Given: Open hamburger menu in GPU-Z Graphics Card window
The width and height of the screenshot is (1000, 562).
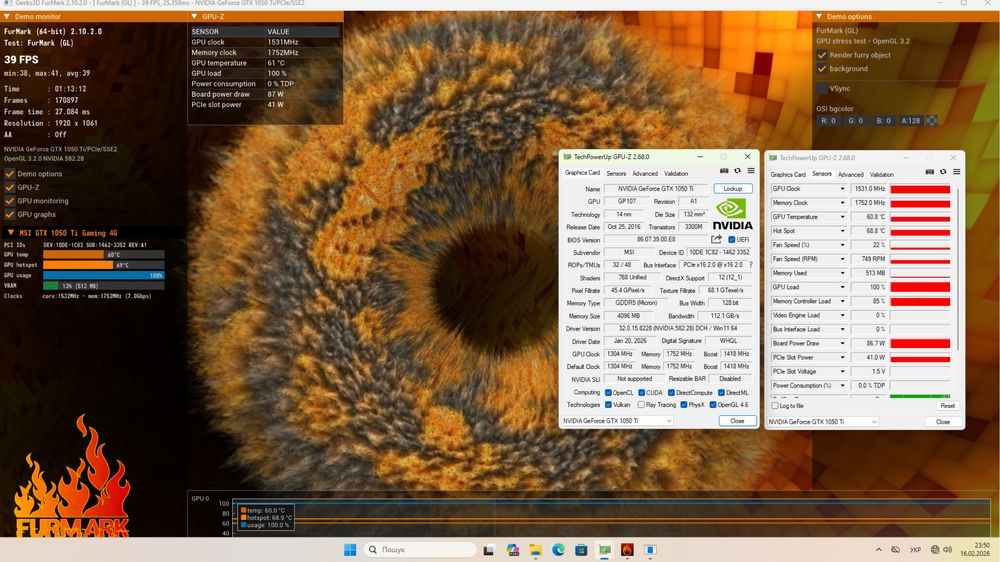Looking at the screenshot, I should [x=751, y=171].
